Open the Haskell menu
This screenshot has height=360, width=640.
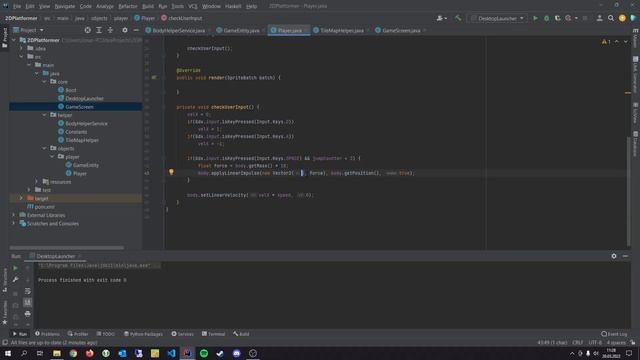pyautogui.click(x=233, y=6)
